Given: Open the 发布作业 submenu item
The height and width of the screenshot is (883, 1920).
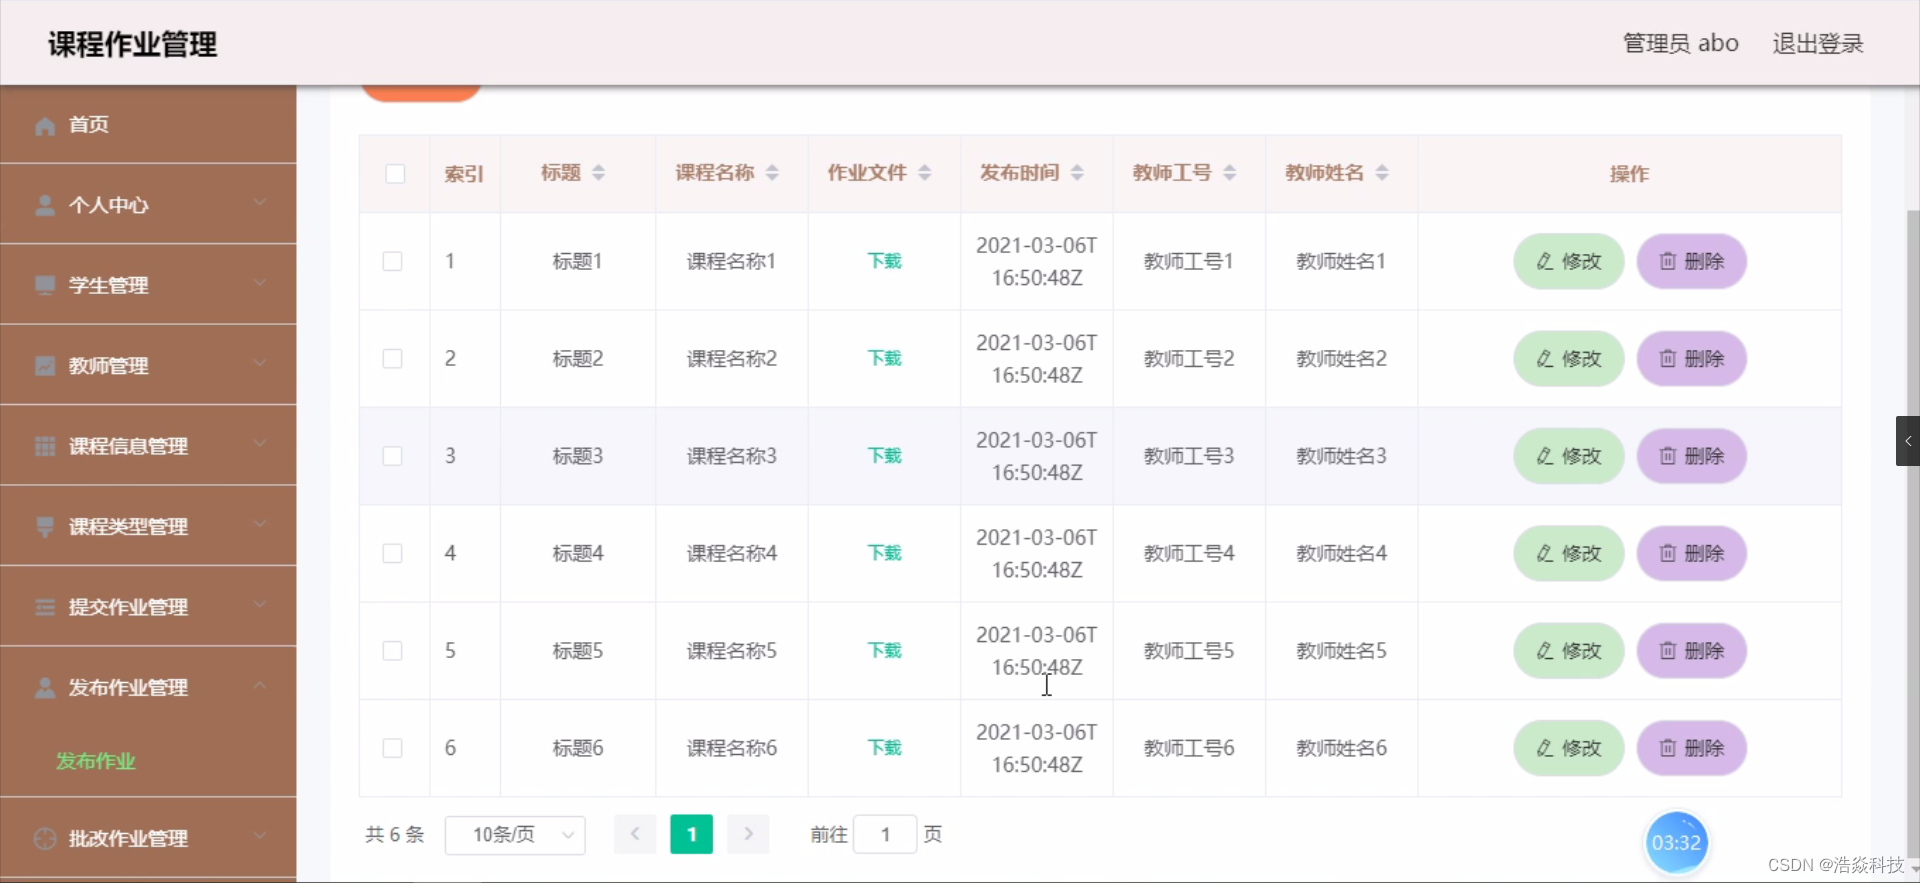Looking at the screenshot, I should click(x=148, y=761).
